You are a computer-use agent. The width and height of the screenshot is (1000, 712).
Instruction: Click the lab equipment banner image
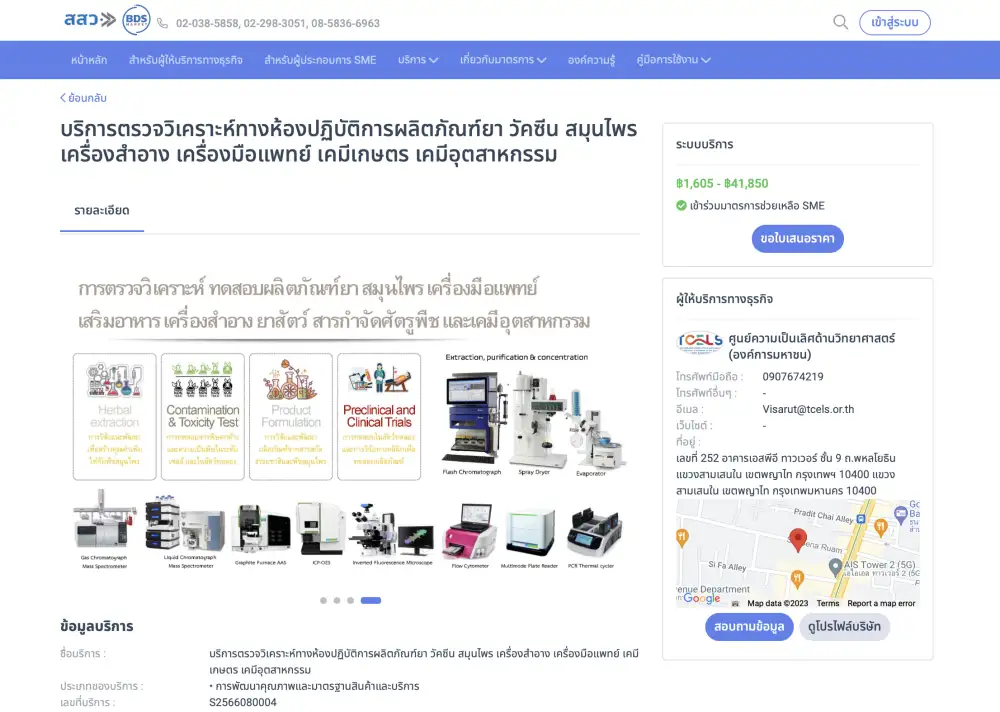point(349,422)
